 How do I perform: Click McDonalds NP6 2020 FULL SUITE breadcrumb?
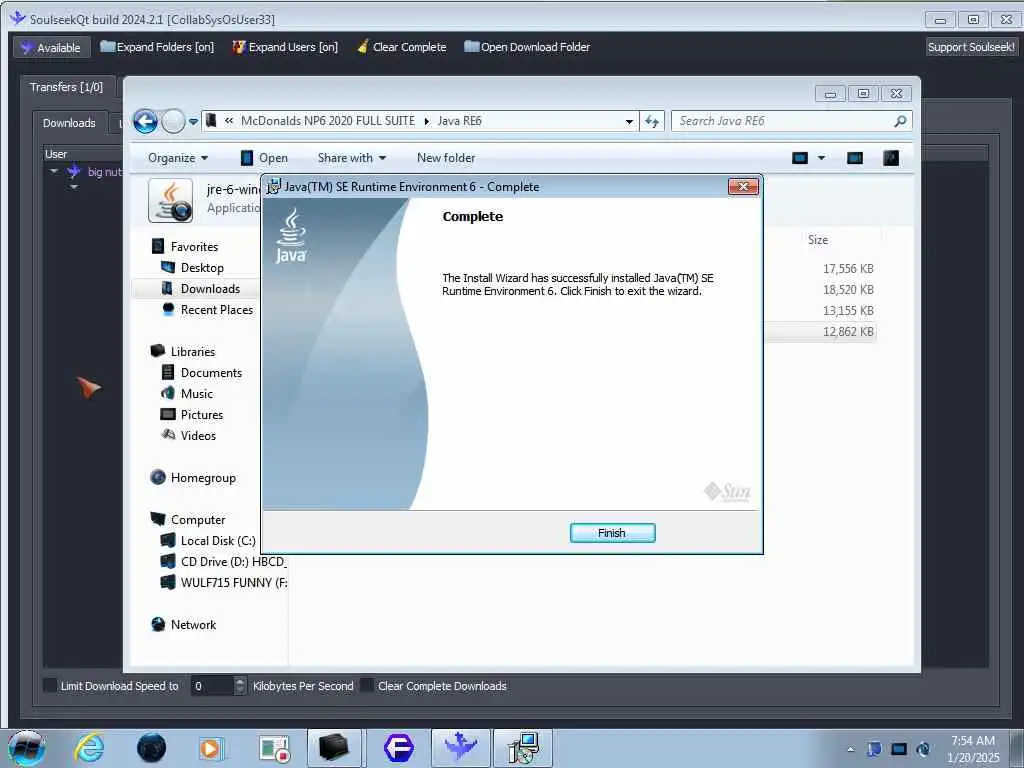(x=327, y=121)
